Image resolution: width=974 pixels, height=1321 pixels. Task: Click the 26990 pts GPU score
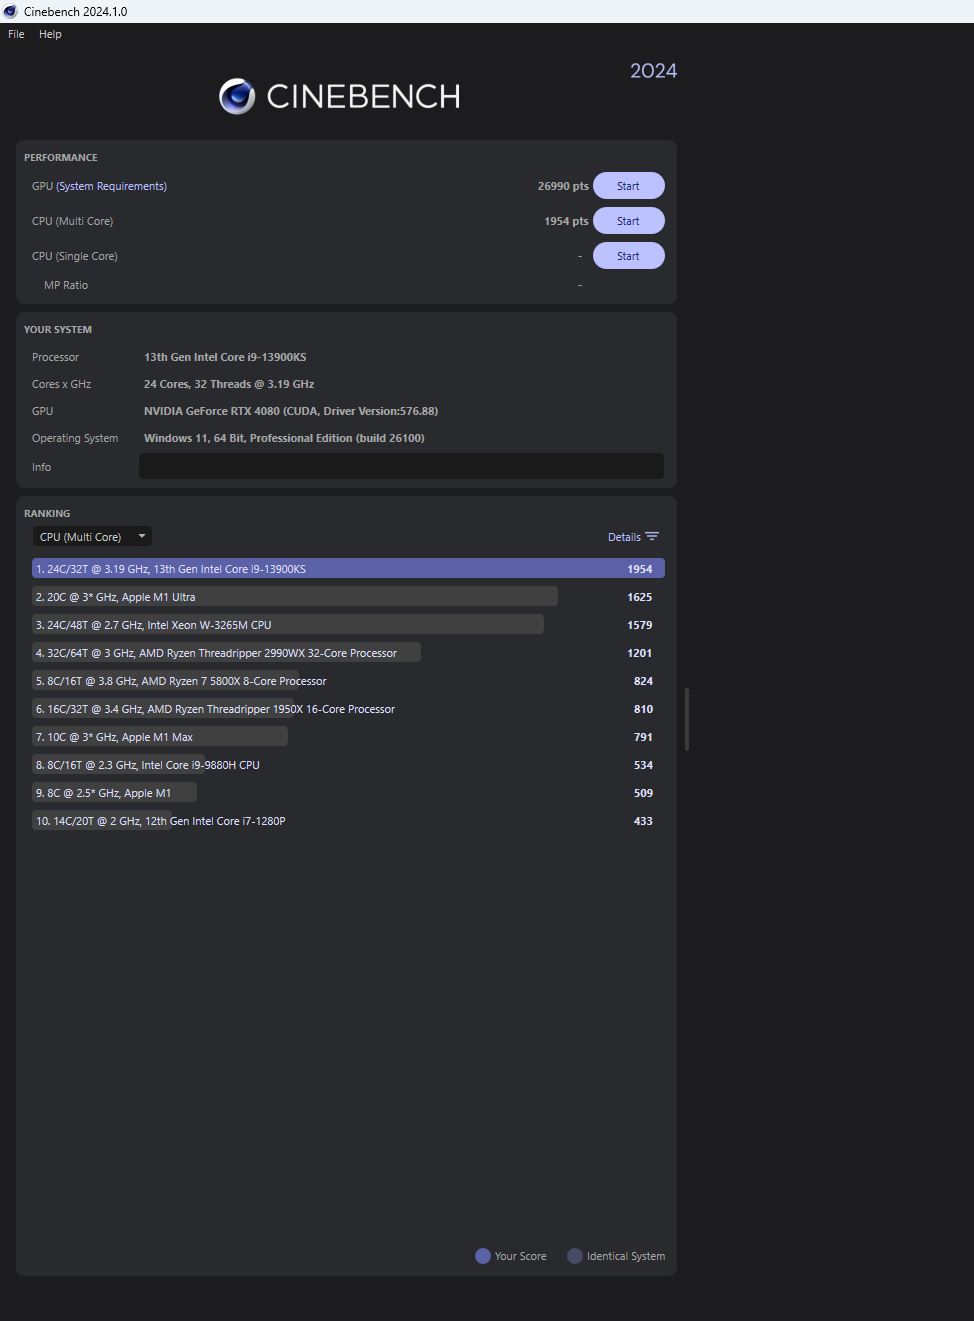click(563, 186)
